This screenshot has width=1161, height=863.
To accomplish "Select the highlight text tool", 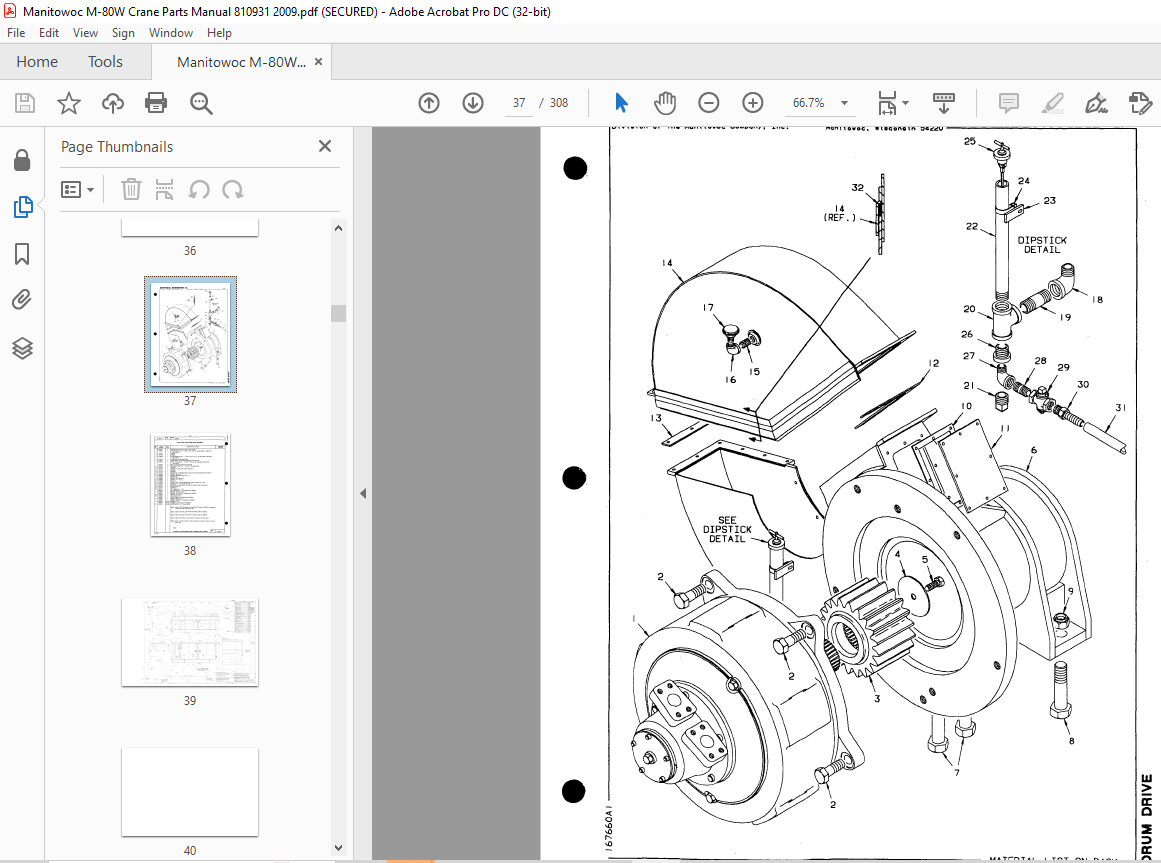I will pos(1052,103).
